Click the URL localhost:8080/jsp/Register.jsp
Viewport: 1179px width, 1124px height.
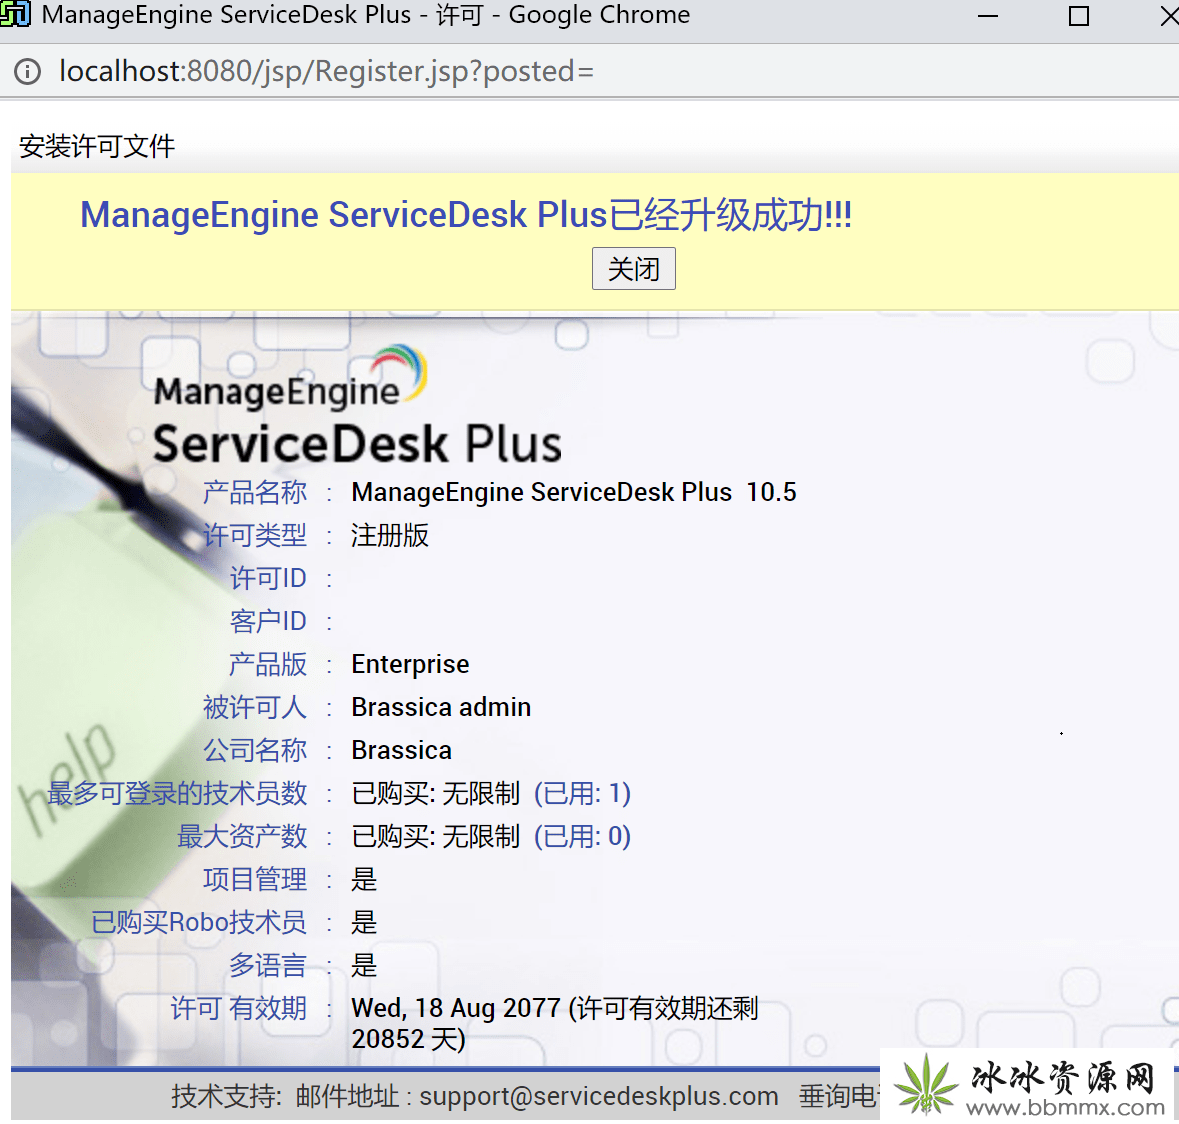[326, 71]
